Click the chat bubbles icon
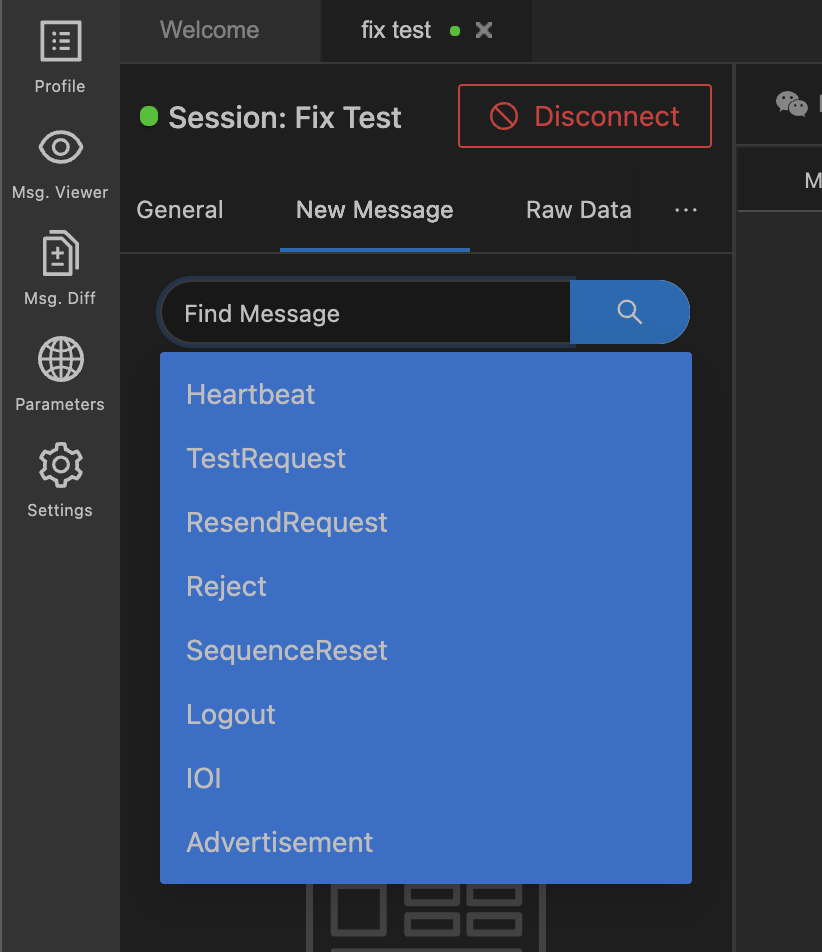Image resolution: width=822 pixels, height=952 pixels. coord(792,104)
